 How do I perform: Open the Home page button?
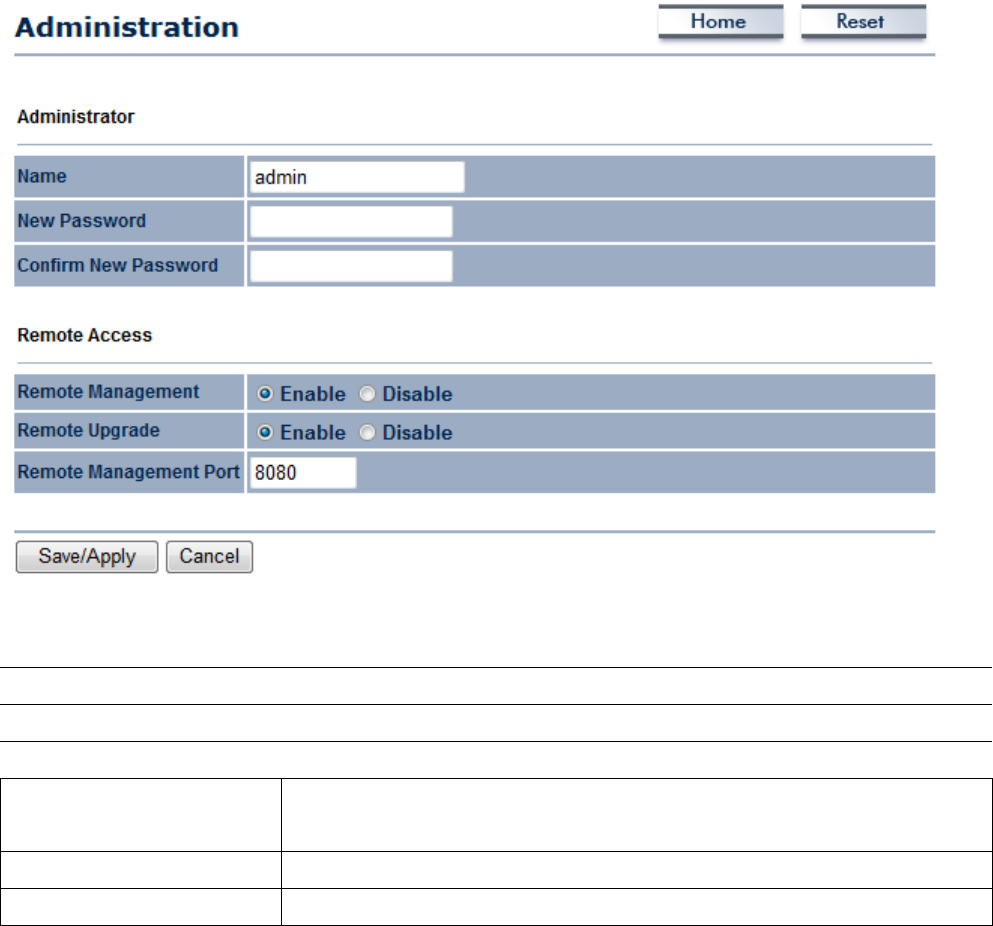coord(721,22)
